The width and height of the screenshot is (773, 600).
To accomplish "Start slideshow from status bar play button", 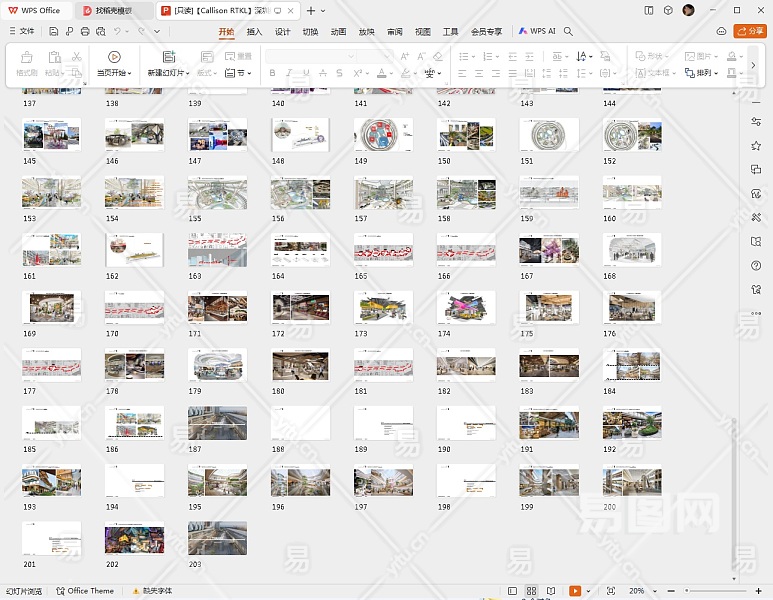I will click(575, 591).
